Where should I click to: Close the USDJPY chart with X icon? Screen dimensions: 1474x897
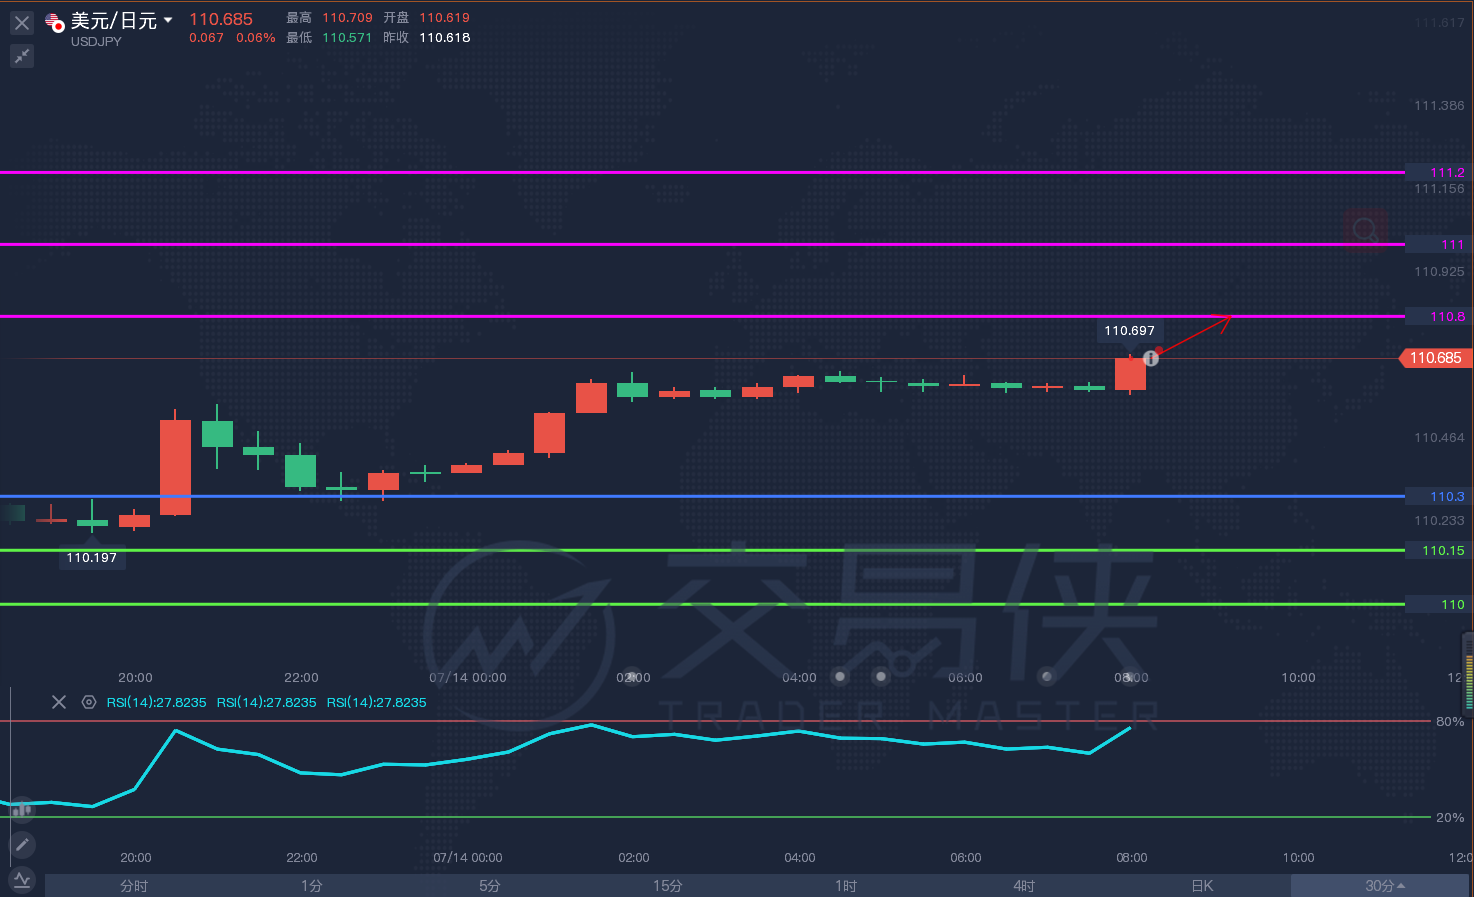(22, 22)
